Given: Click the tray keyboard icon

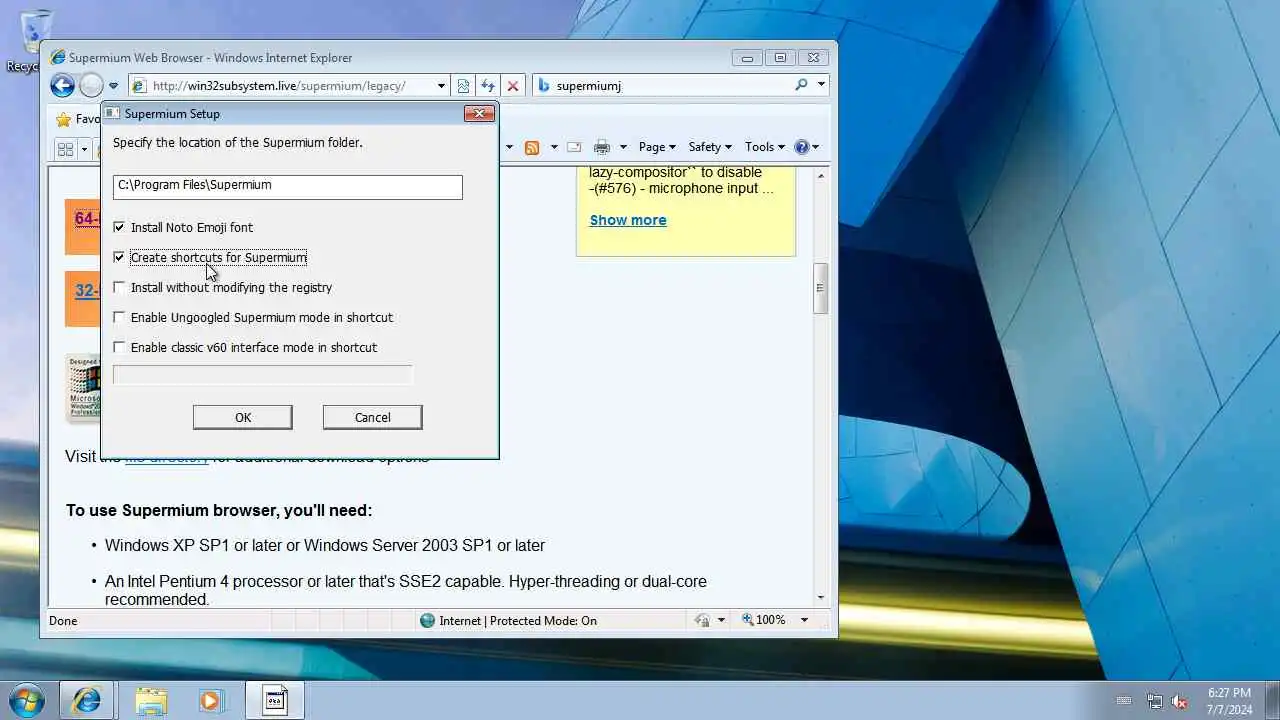Looking at the screenshot, I should point(1124,701).
